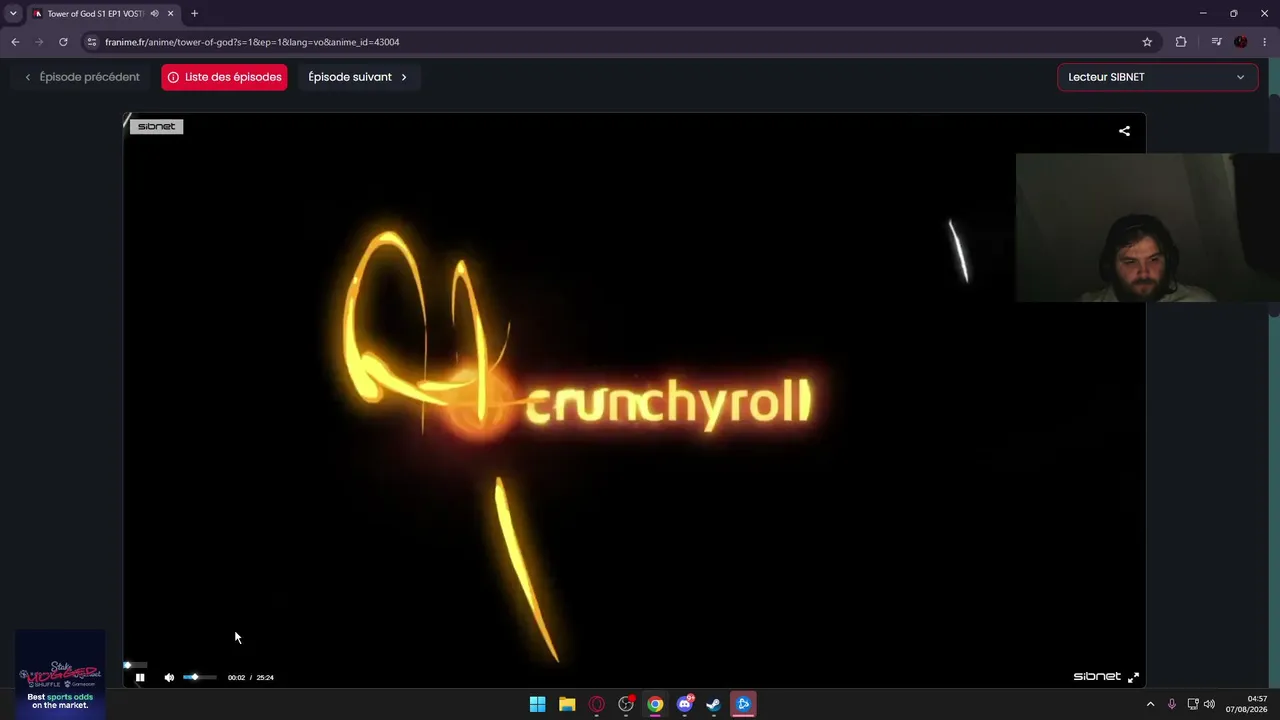Open the clock and date 04:57 panel
The height and width of the screenshot is (720, 1280).
tap(1247, 704)
